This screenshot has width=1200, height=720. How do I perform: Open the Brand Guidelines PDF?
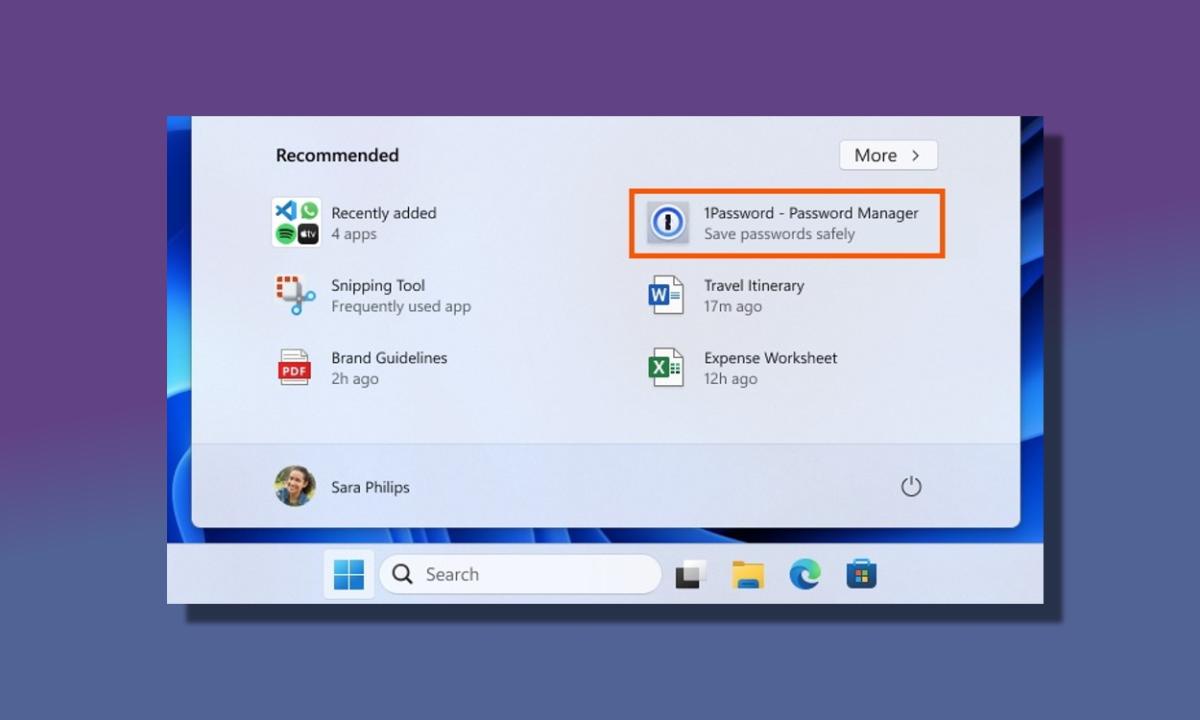389,368
